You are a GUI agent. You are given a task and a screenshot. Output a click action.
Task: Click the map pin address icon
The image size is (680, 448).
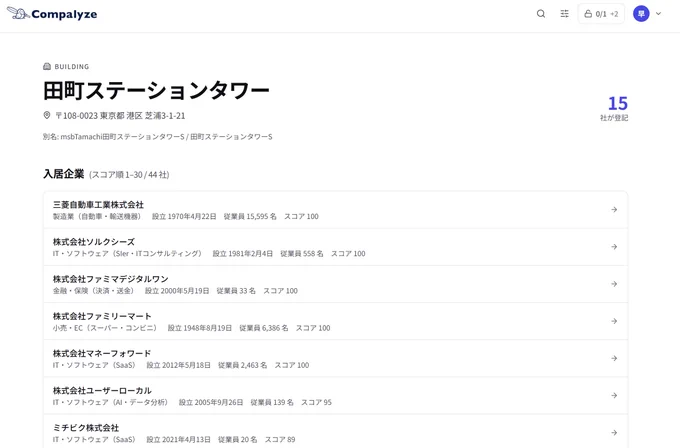pyautogui.click(x=47, y=115)
